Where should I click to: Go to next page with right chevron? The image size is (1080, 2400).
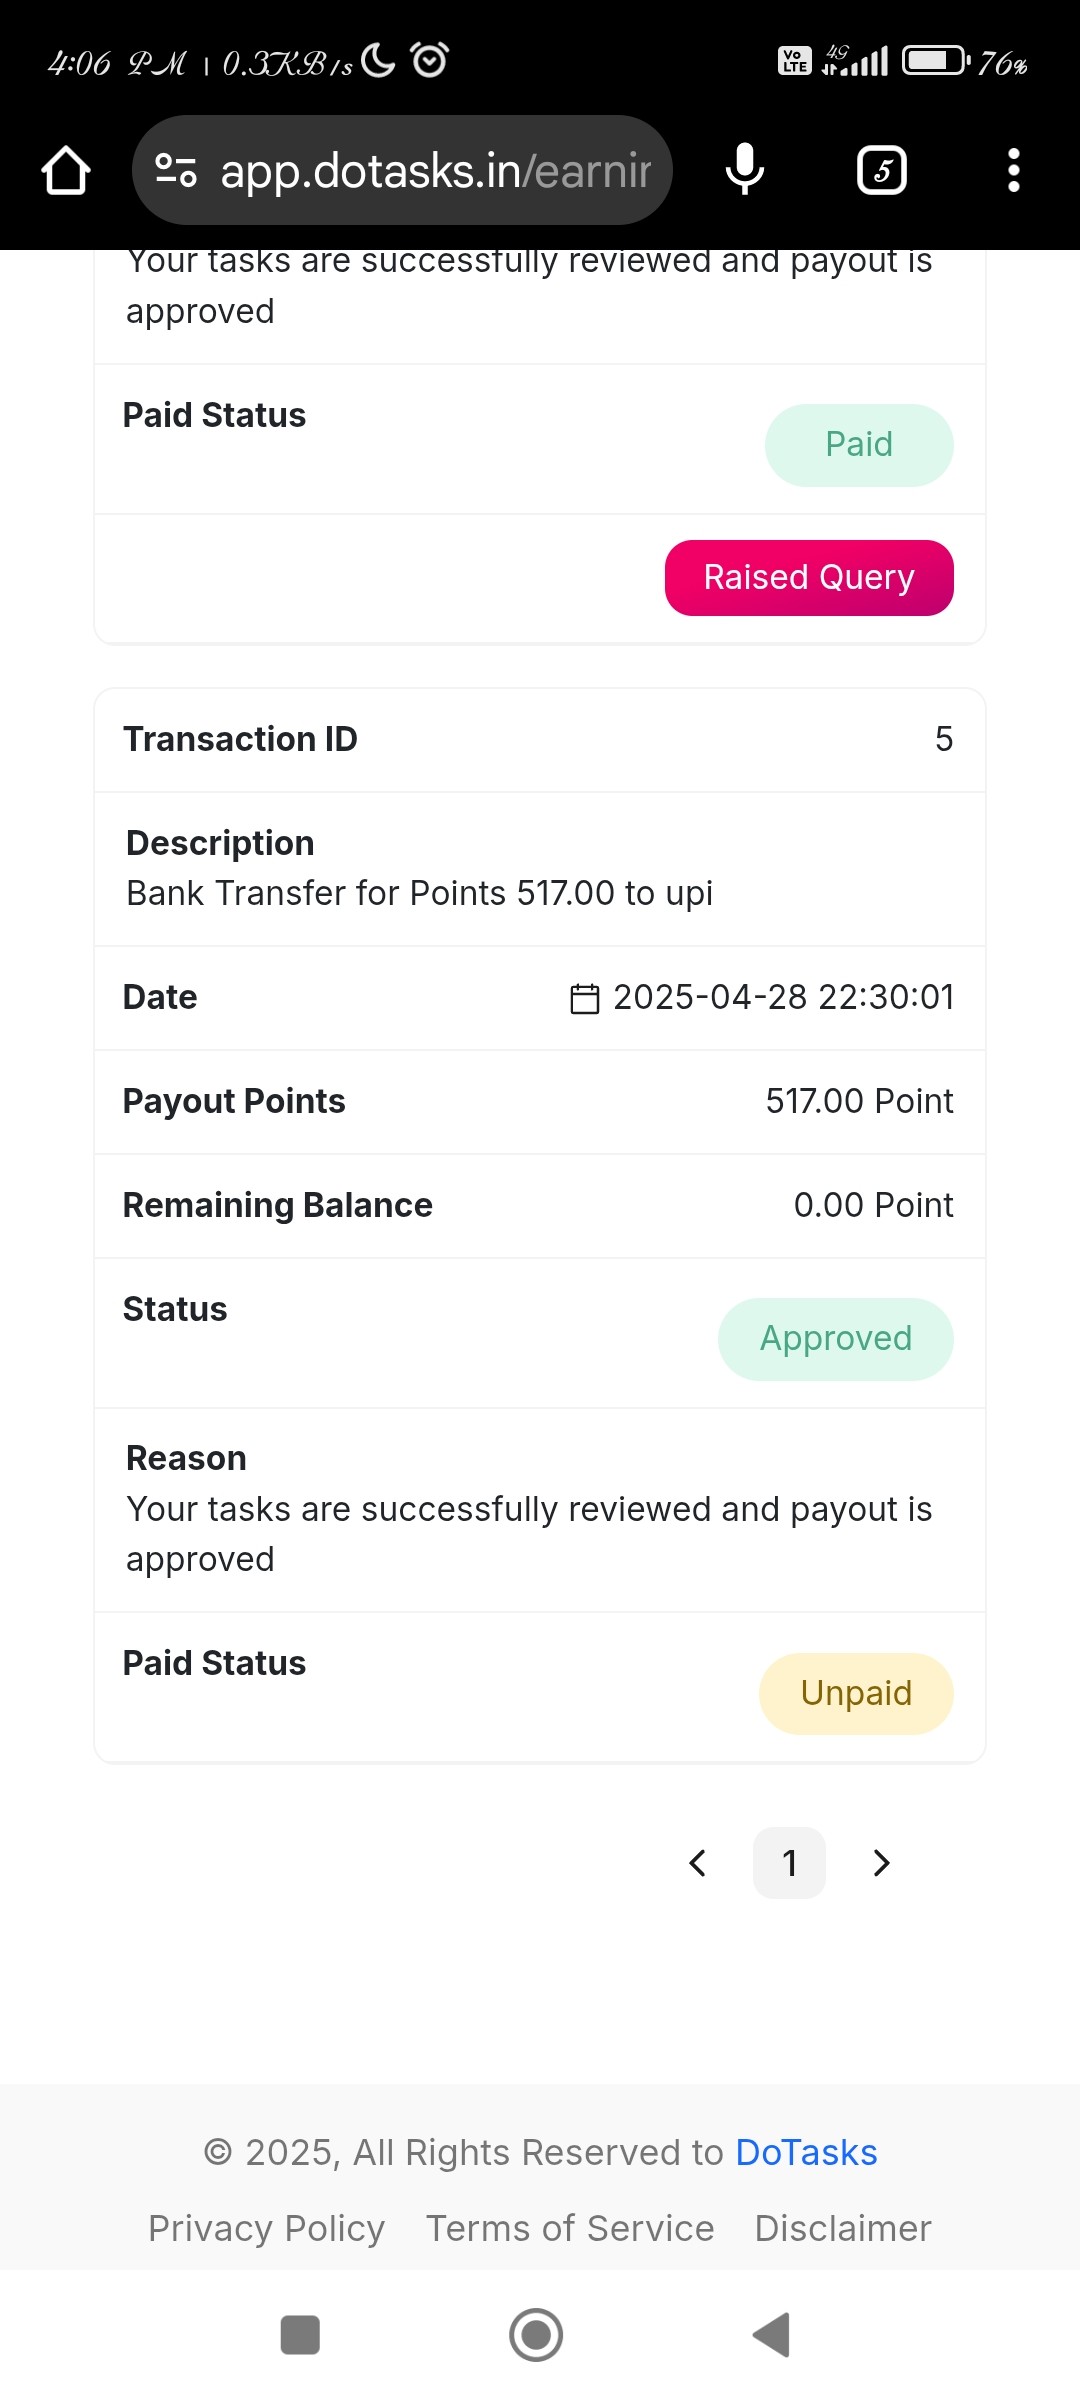[x=881, y=1863]
